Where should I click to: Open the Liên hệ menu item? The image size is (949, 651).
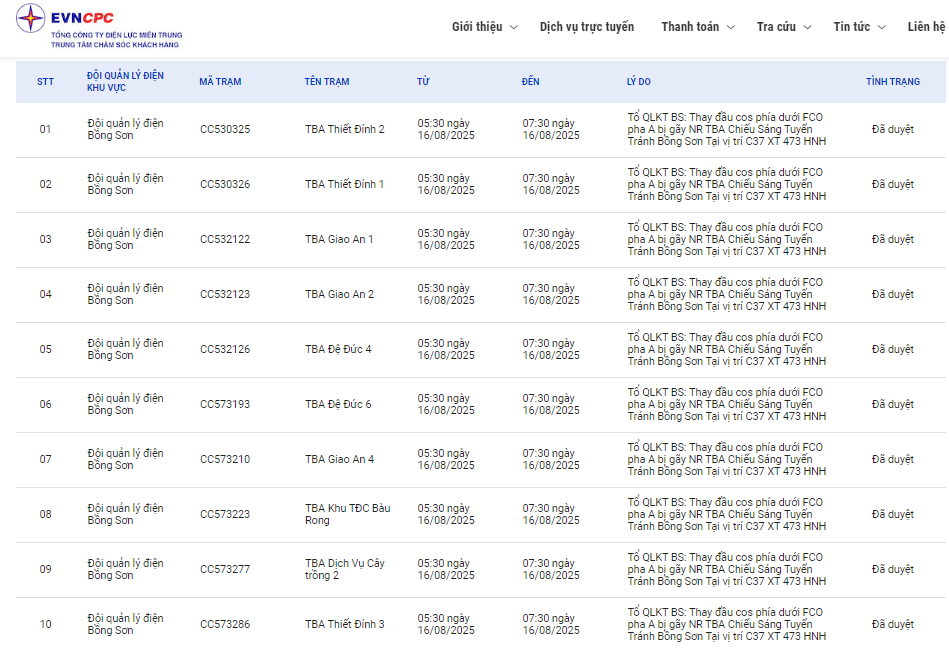pos(926,27)
